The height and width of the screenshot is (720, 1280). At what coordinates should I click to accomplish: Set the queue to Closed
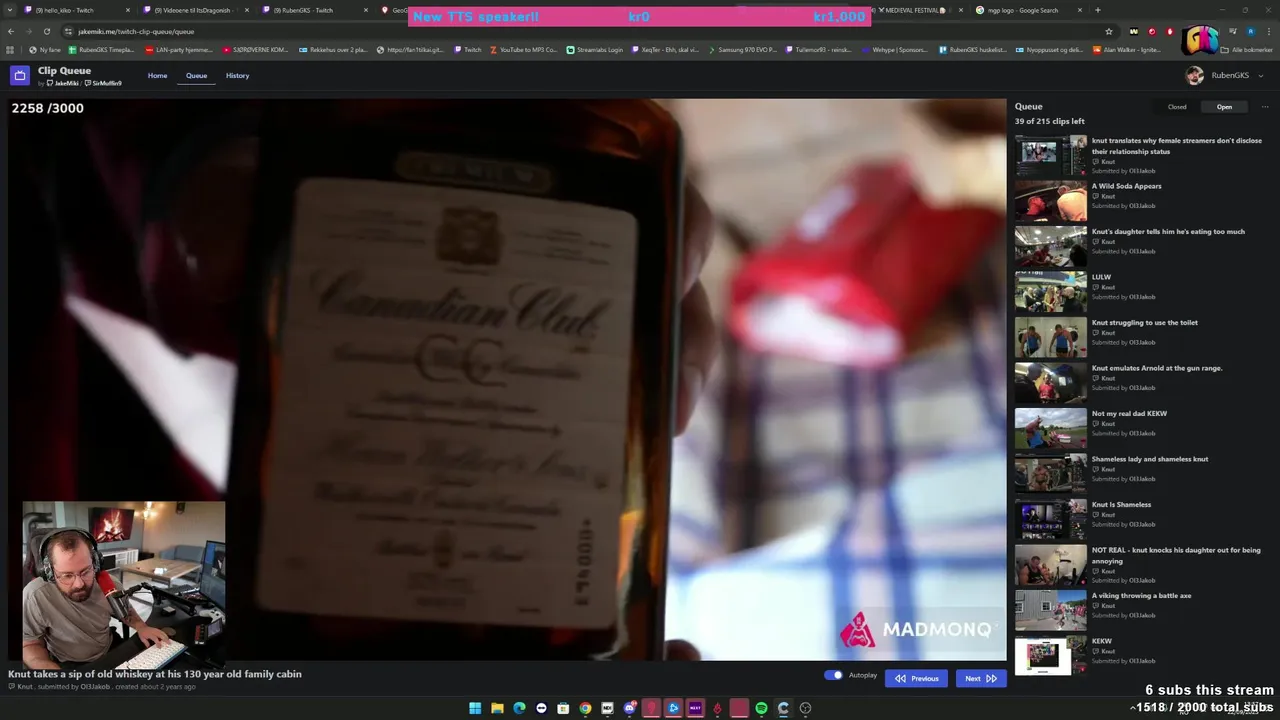pyautogui.click(x=1177, y=107)
